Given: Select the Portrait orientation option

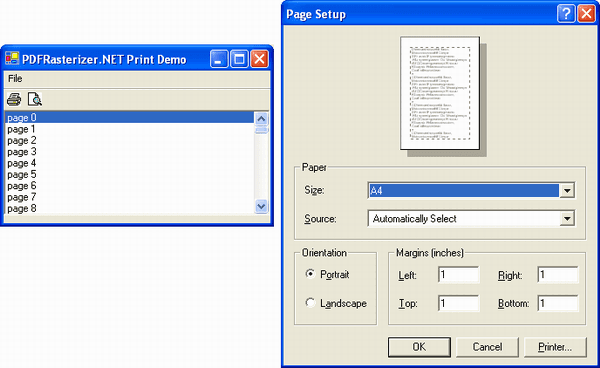Looking at the screenshot, I should pyautogui.click(x=327, y=274).
